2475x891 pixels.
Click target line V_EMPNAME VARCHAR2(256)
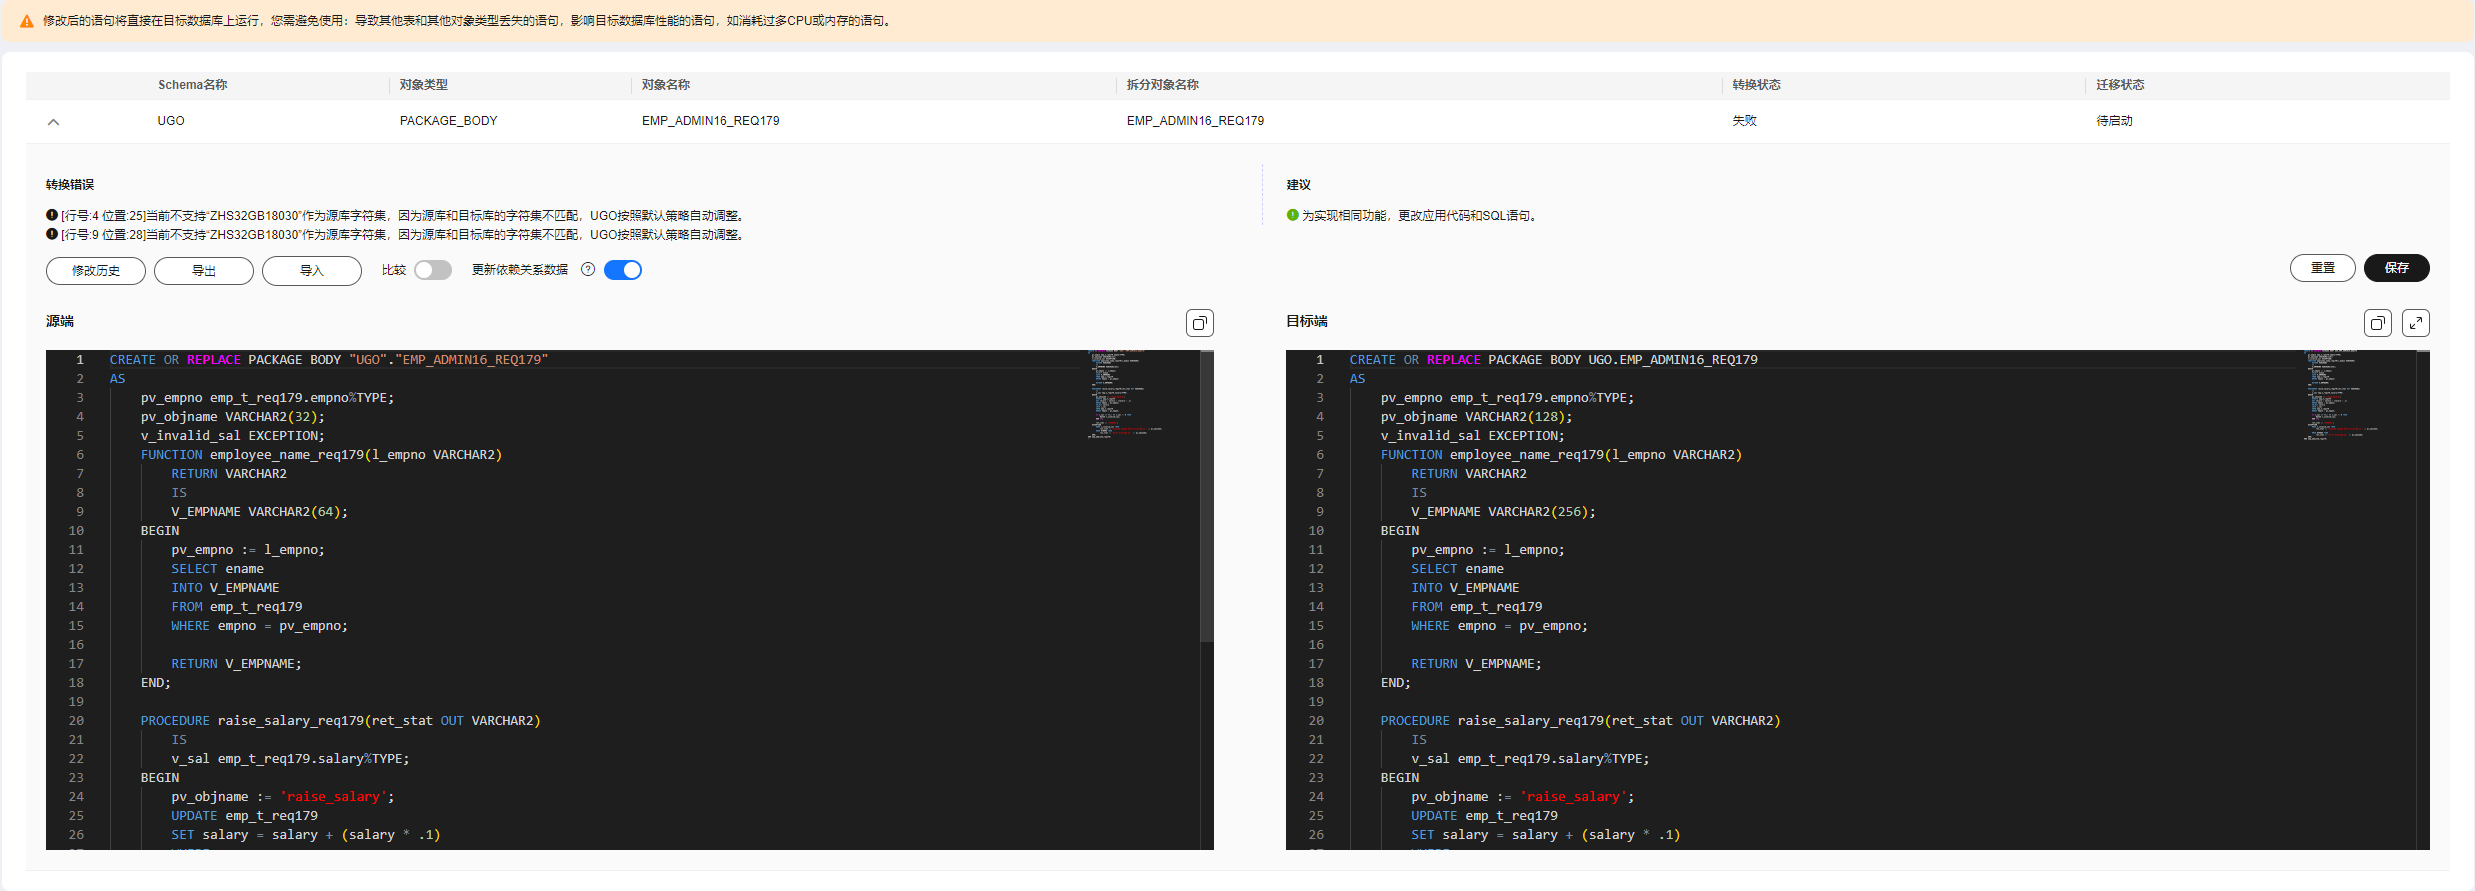tap(1504, 512)
